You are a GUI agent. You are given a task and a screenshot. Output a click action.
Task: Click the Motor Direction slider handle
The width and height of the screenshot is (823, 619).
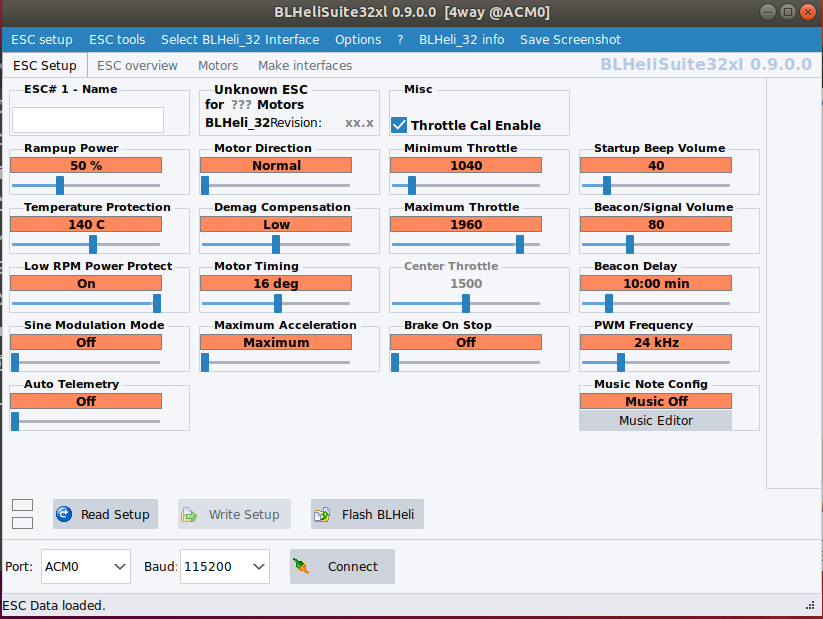click(205, 185)
